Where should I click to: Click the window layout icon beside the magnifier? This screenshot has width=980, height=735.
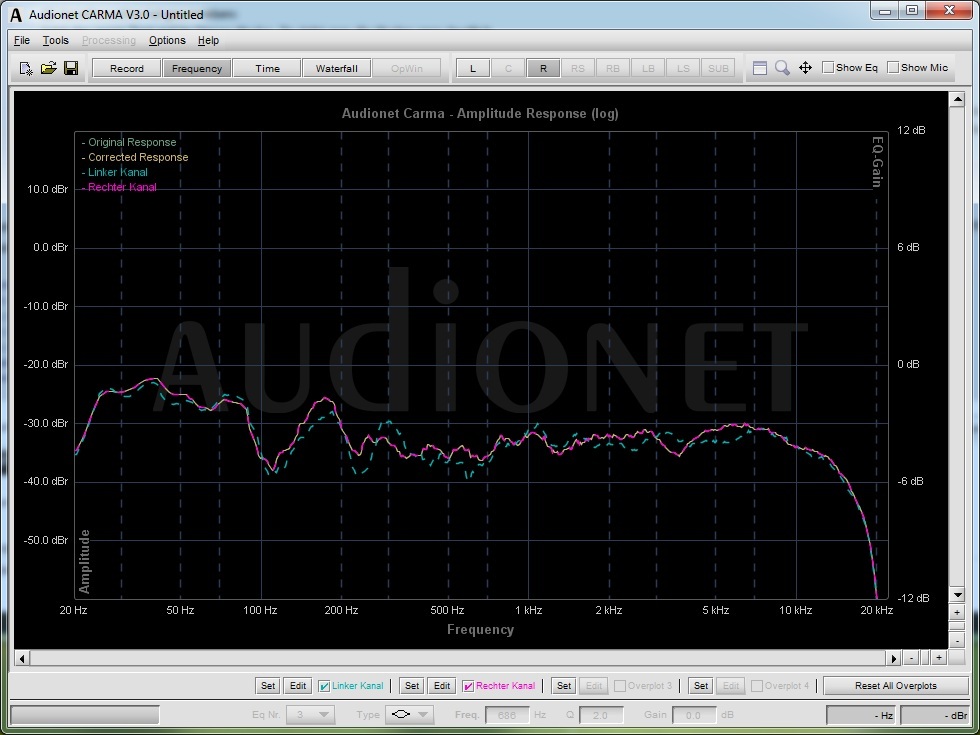click(x=760, y=68)
